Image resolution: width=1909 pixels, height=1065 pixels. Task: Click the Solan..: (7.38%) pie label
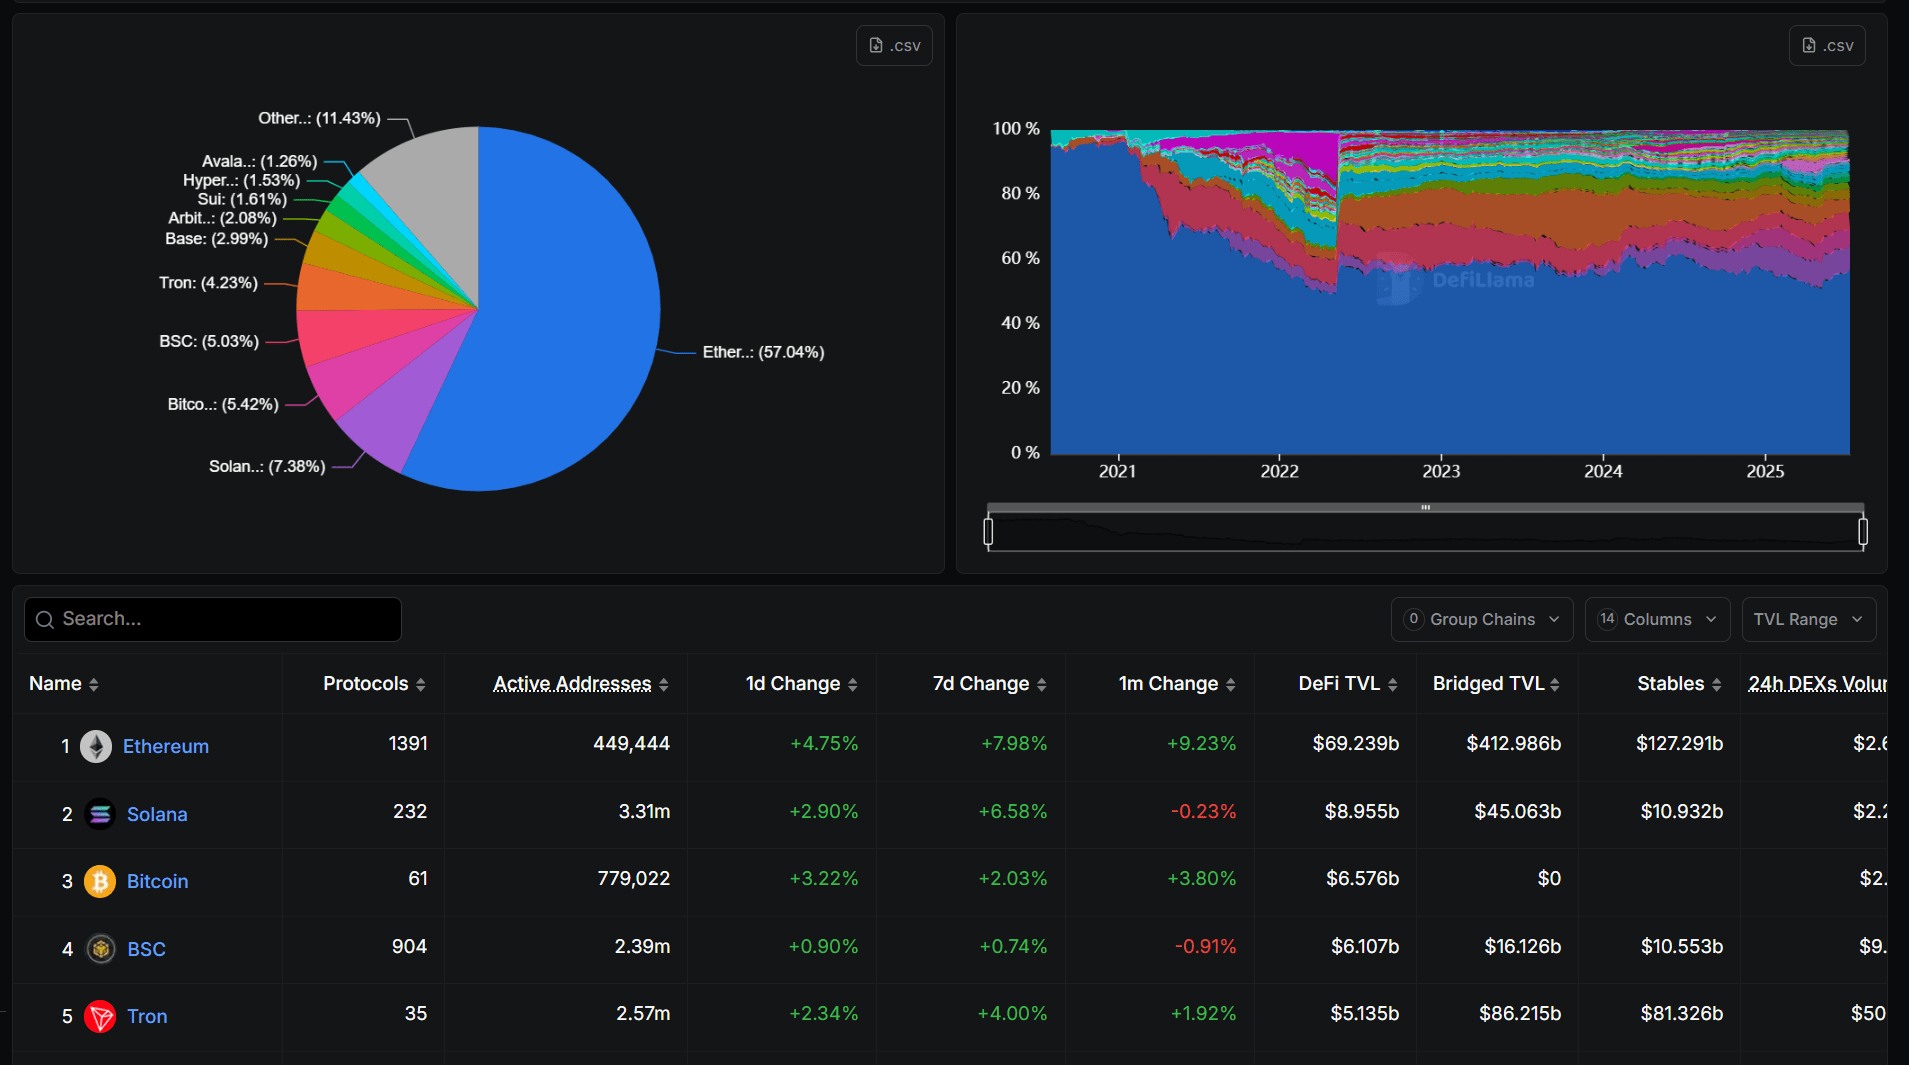pos(267,466)
